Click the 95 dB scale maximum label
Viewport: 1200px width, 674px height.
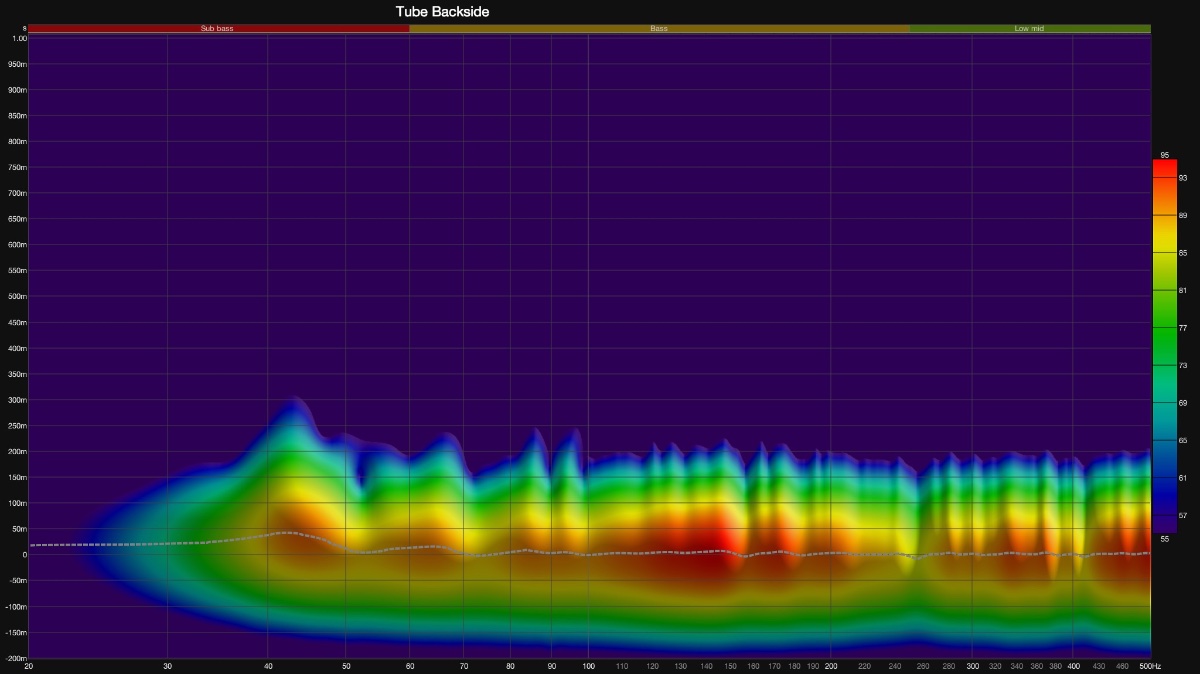click(x=1164, y=155)
